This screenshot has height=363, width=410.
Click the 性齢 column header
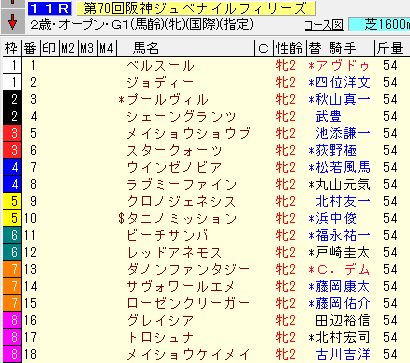(289, 49)
